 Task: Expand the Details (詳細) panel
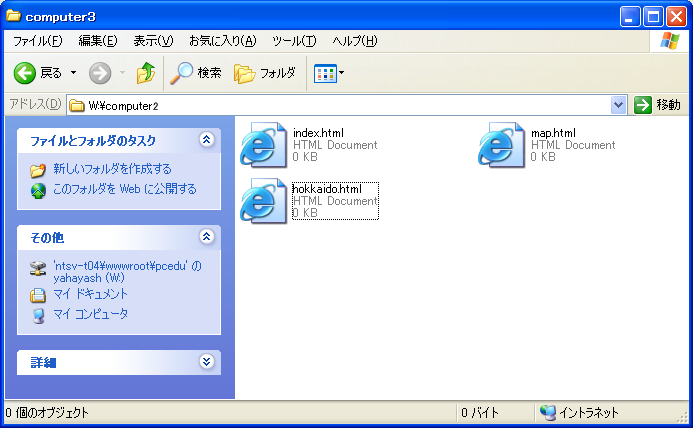206,362
